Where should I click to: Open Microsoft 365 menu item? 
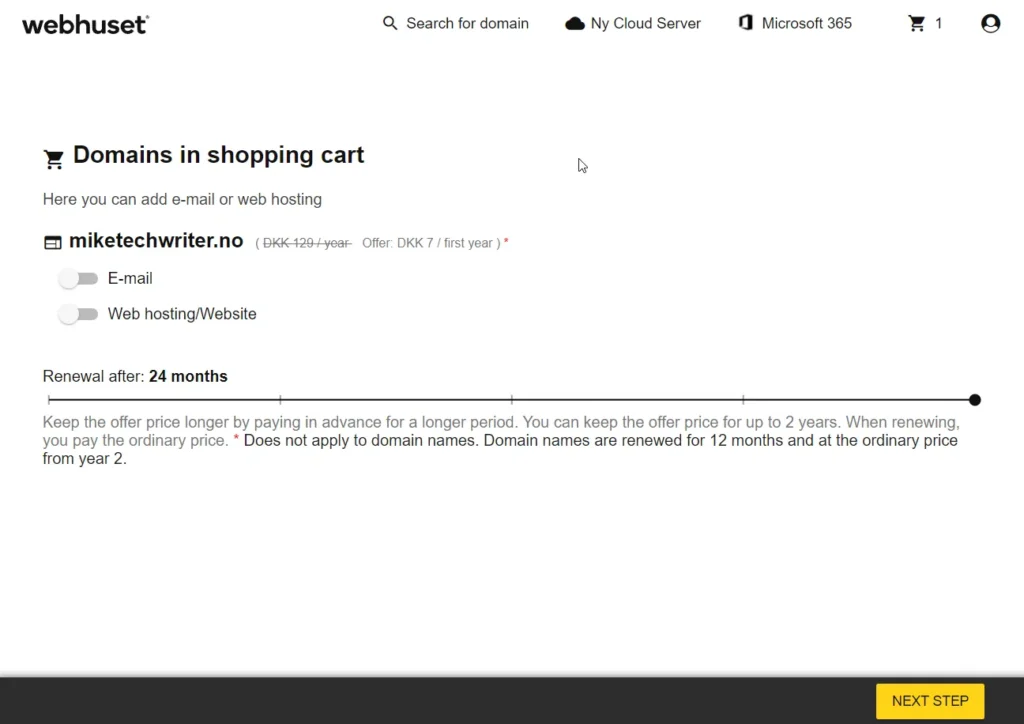806,23
